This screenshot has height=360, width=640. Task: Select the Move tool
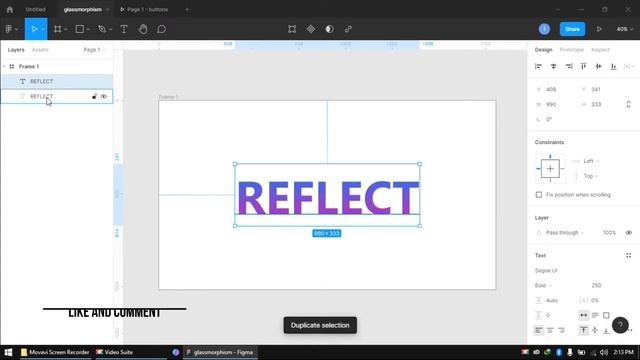point(34,29)
